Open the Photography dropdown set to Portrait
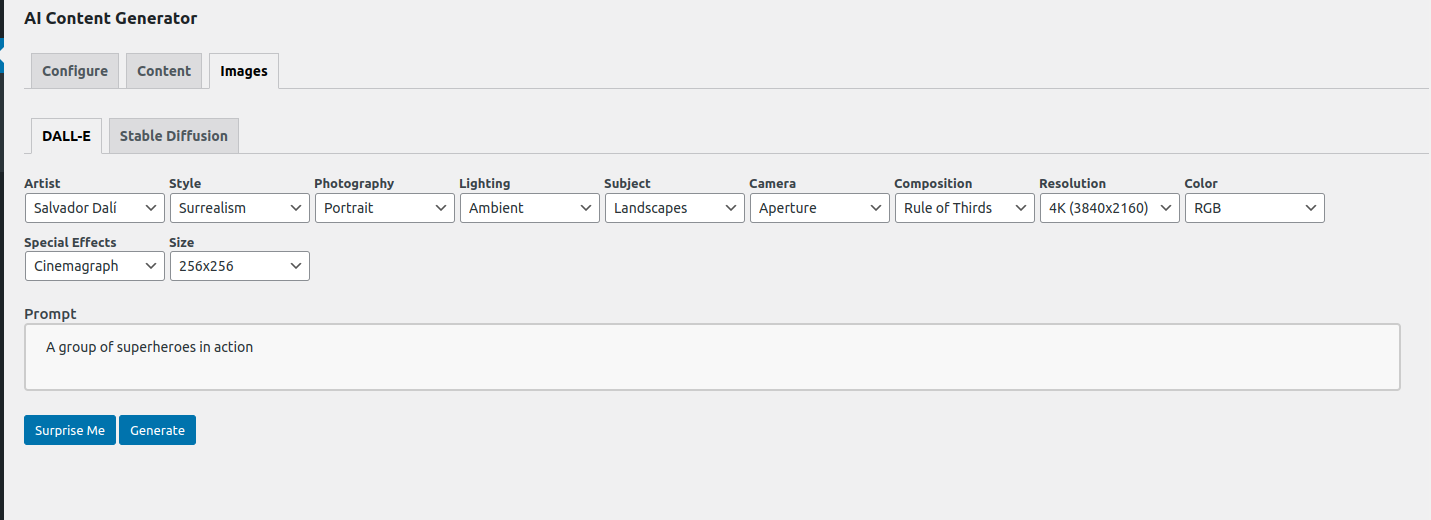Image resolution: width=1431 pixels, height=520 pixels. tap(384, 208)
